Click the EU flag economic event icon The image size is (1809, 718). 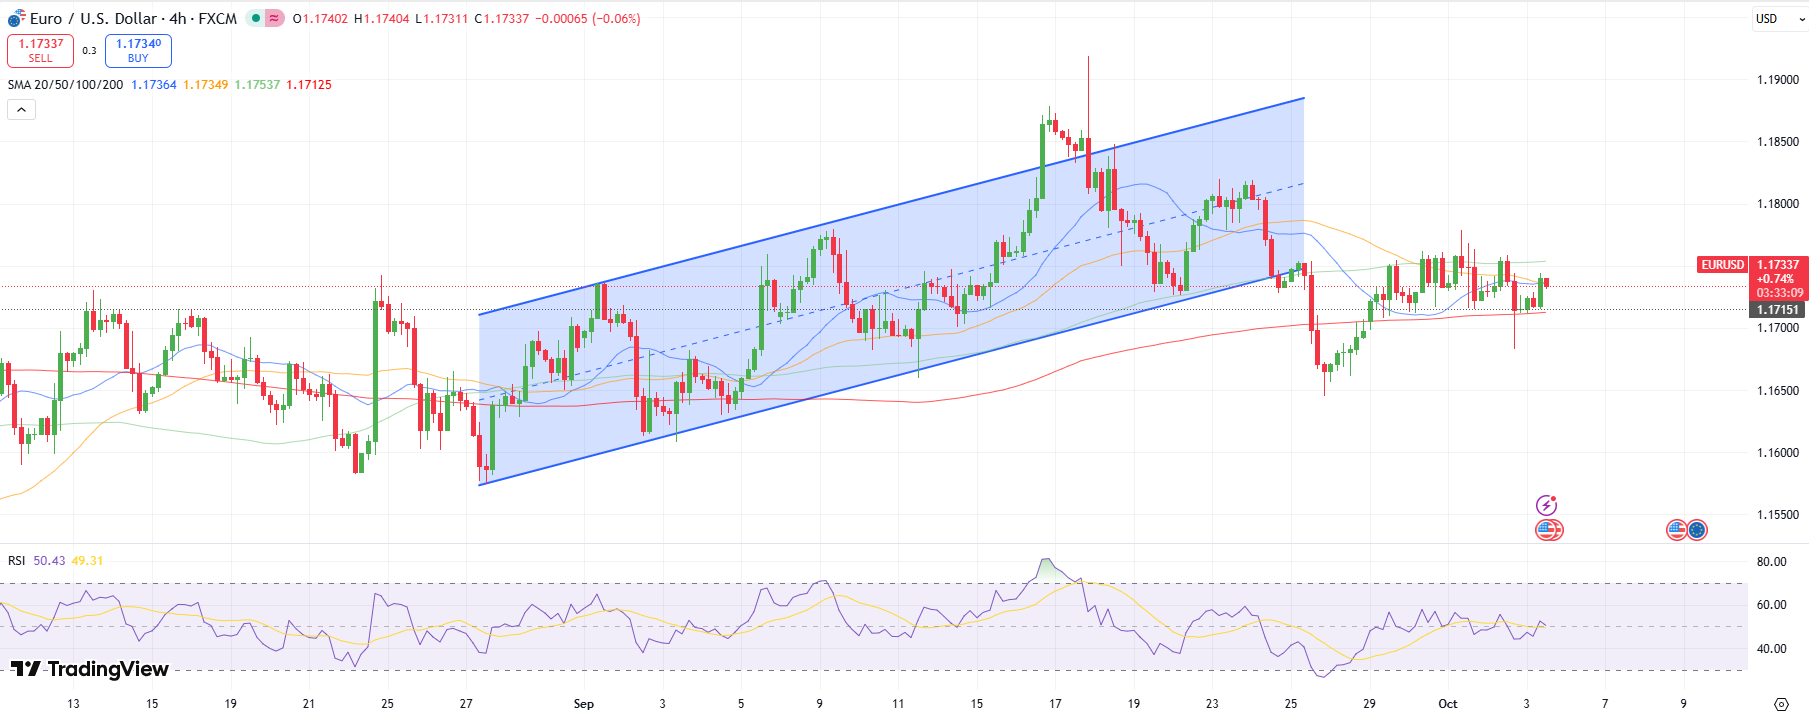tap(1697, 530)
